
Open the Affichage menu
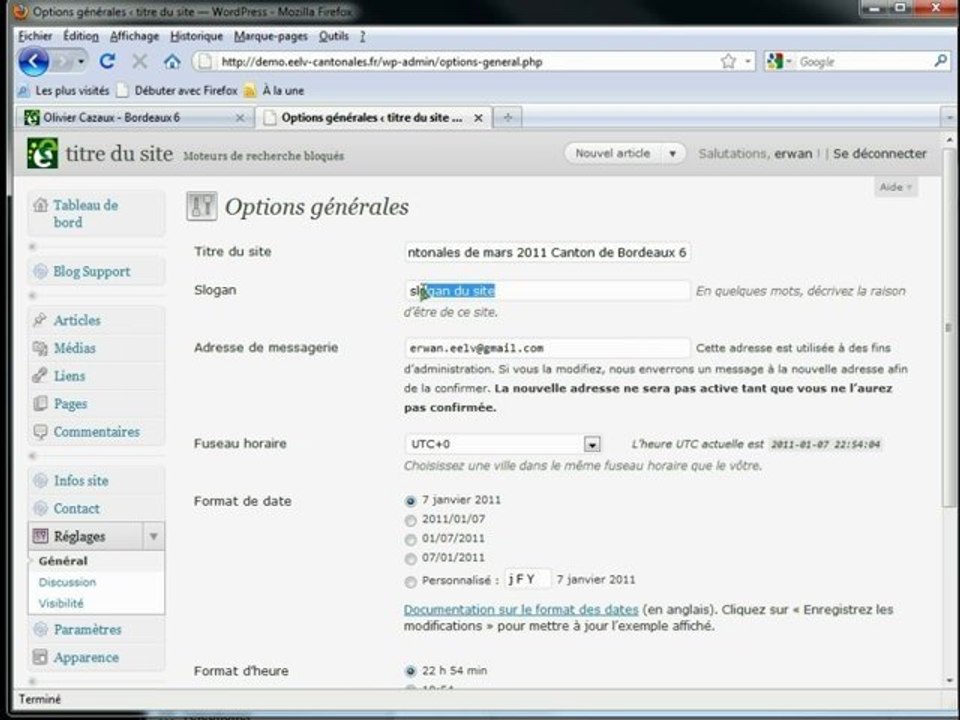tap(134, 36)
